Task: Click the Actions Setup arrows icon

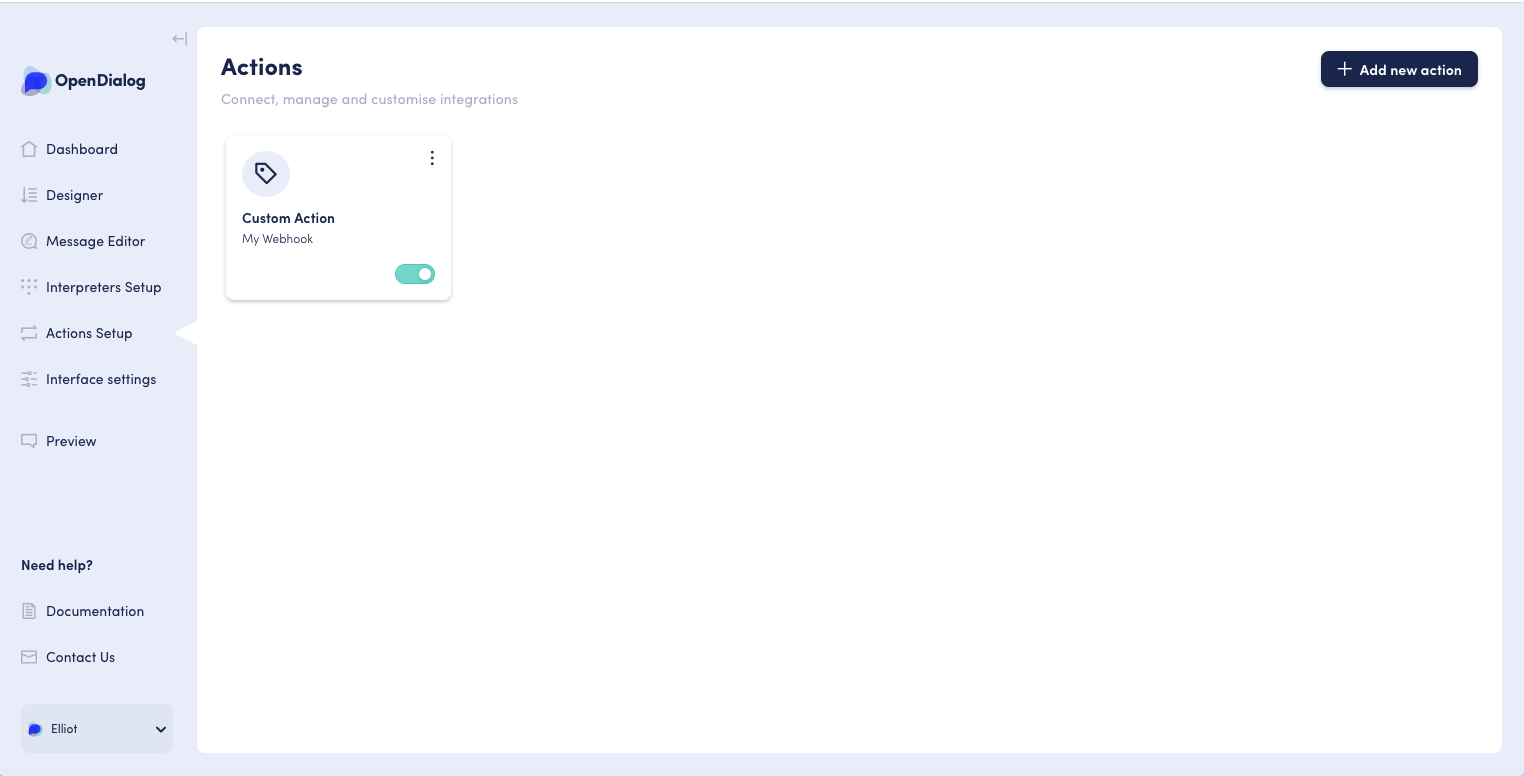Action: [29, 333]
